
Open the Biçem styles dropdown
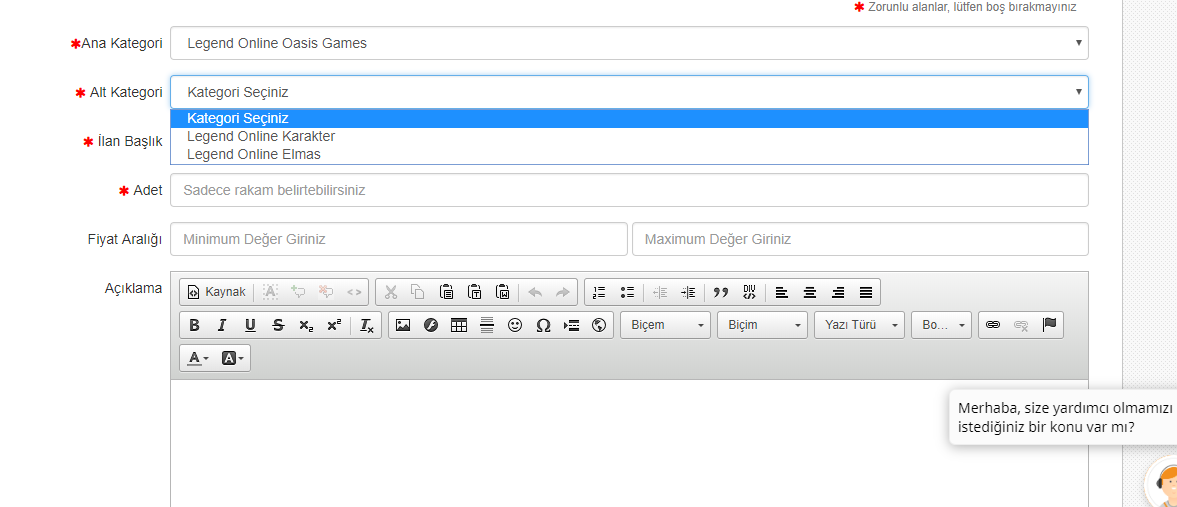(666, 325)
